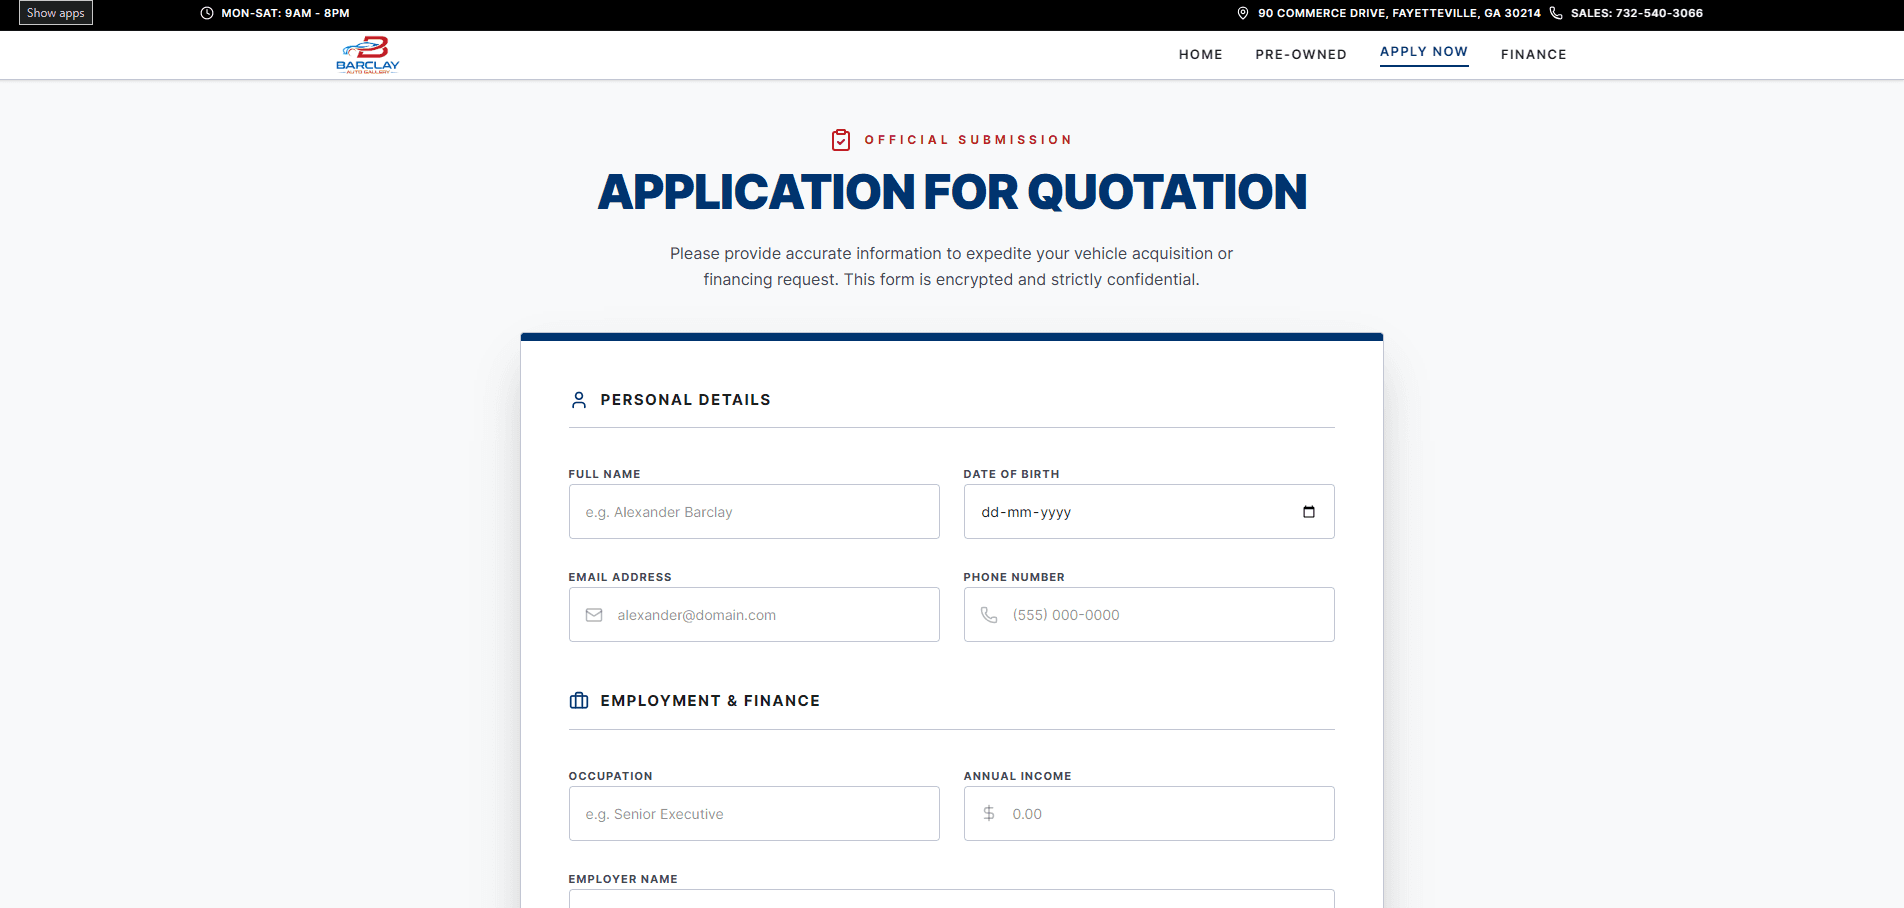
Task: Click the briefcase icon beside Employment & Finance
Action: (x=579, y=701)
